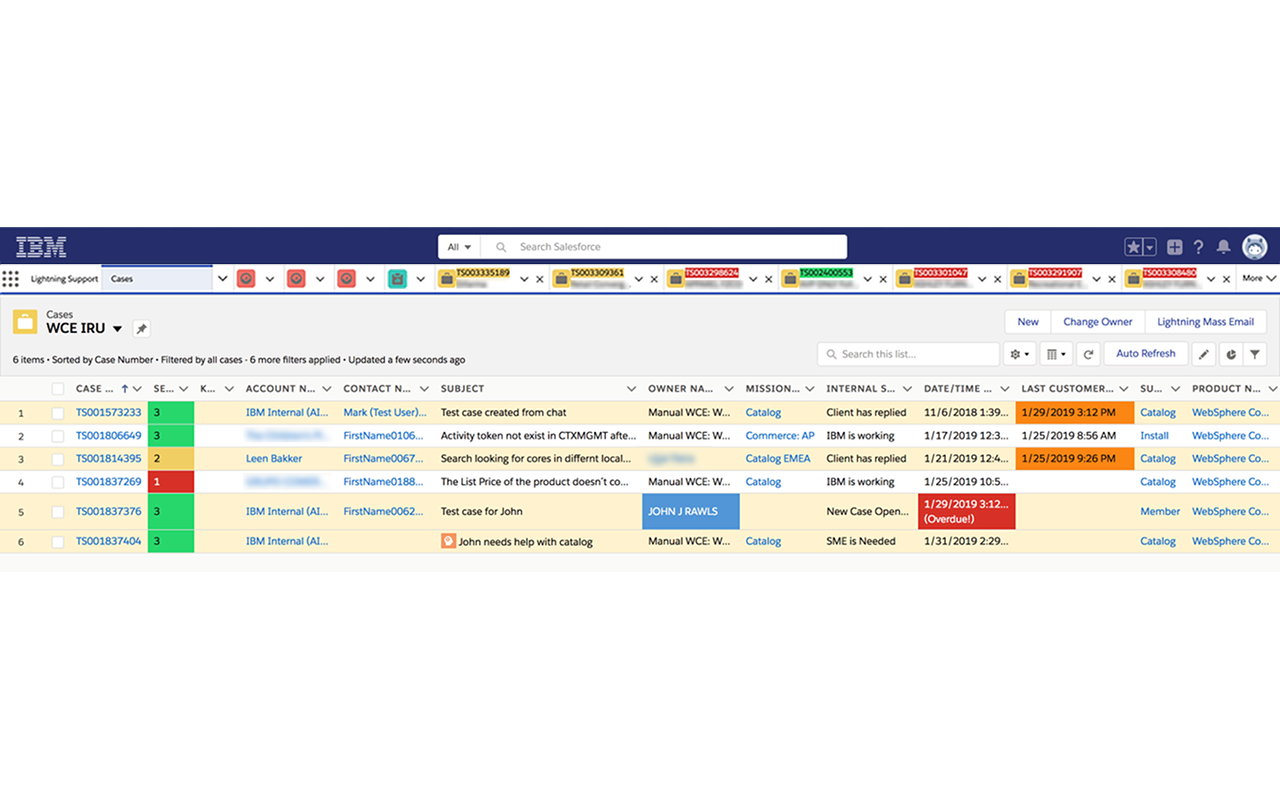
Task: Click the blue JOHN J RAWLS owner cell
Action: 691,512
